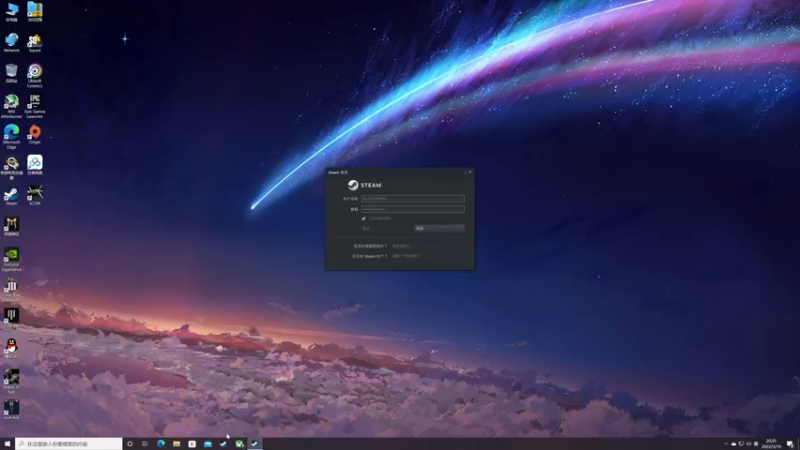The image size is (800, 450).
Task: Open the notification center icon
Action: click(790, 444)
